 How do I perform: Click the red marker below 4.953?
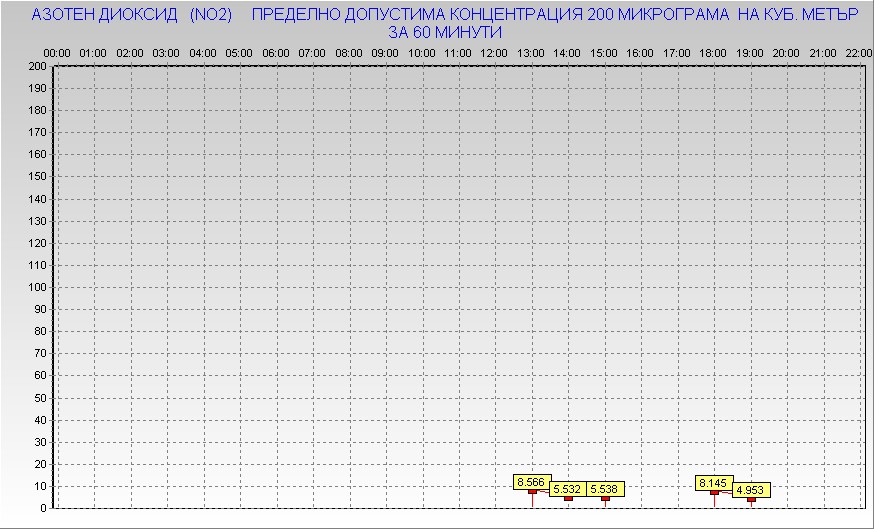[751, 499]
